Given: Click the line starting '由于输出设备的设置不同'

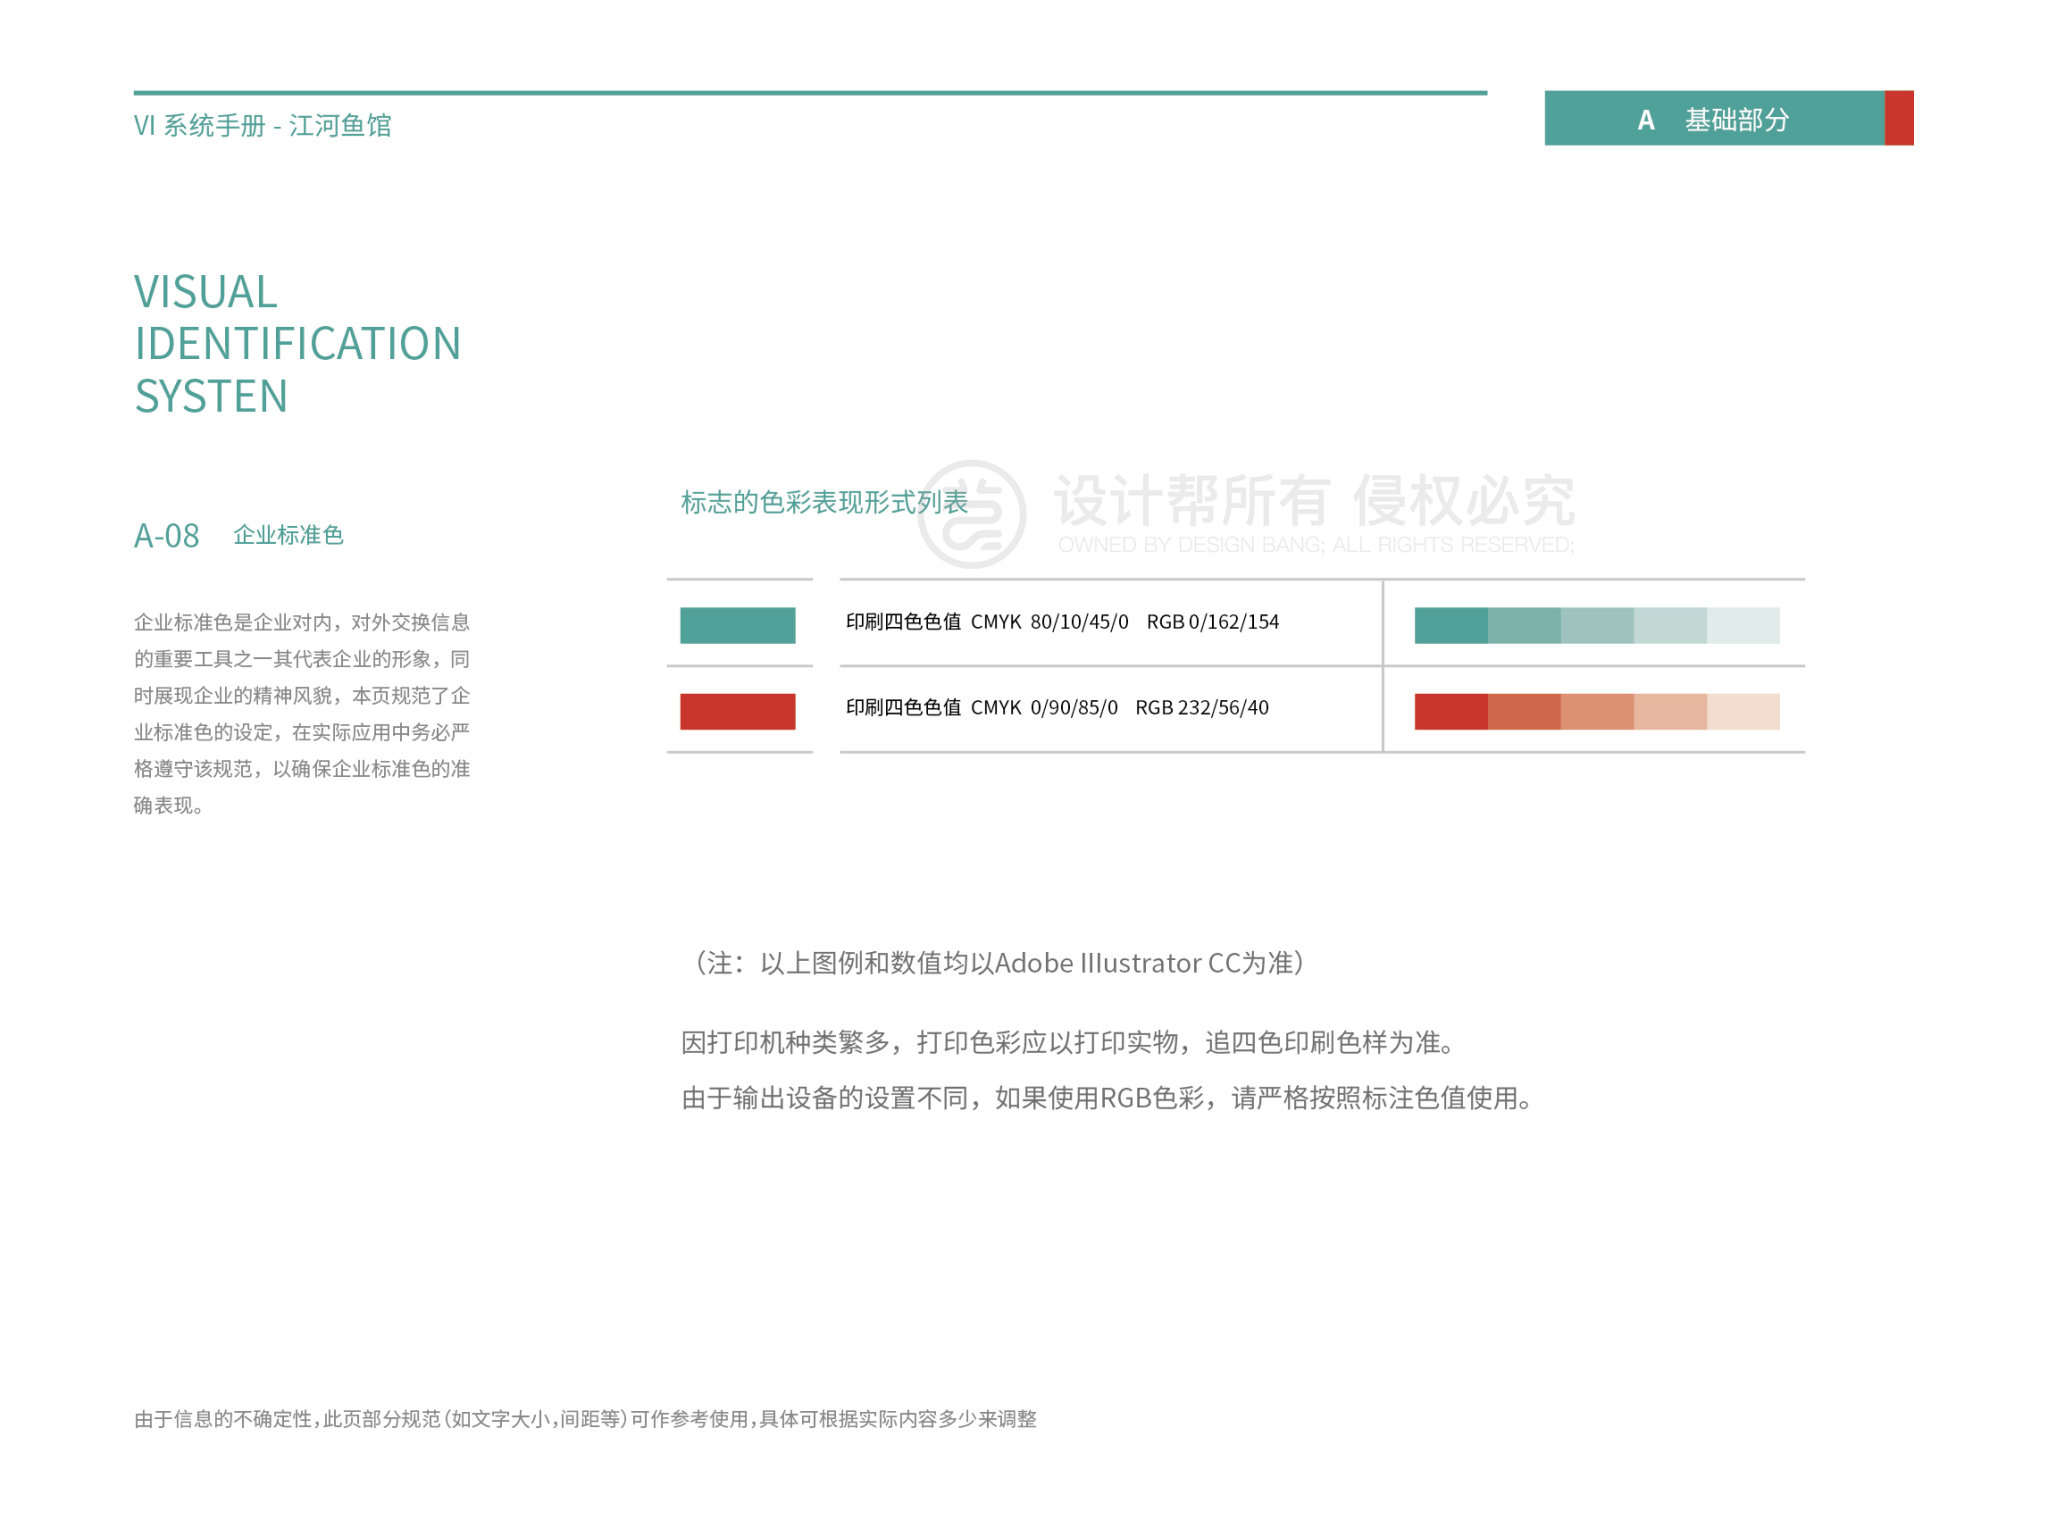Looking at the screenshot, I should pos(1107,1098).
